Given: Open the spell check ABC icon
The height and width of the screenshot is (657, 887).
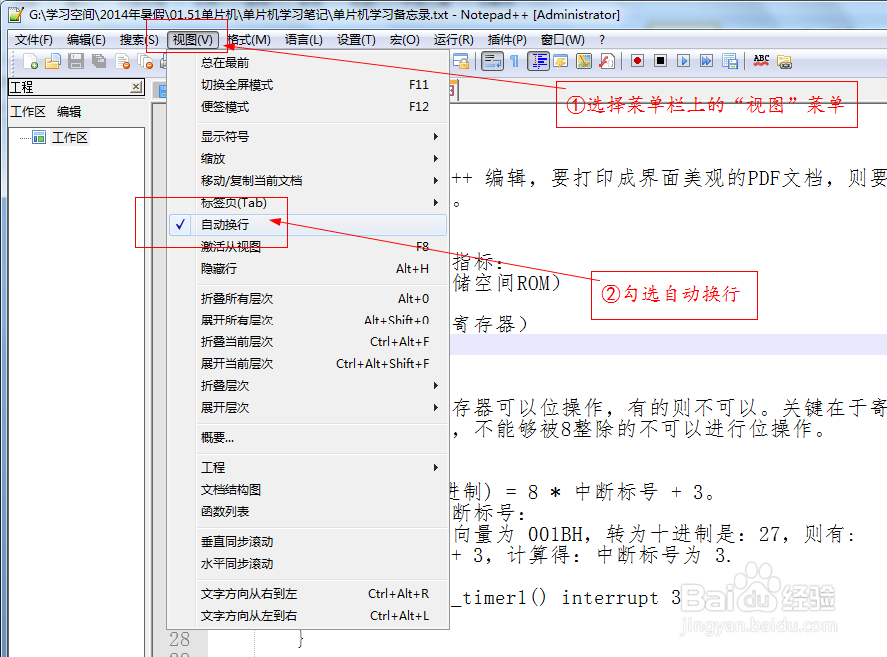Looking at the screenshot, I should click(761, 60).
